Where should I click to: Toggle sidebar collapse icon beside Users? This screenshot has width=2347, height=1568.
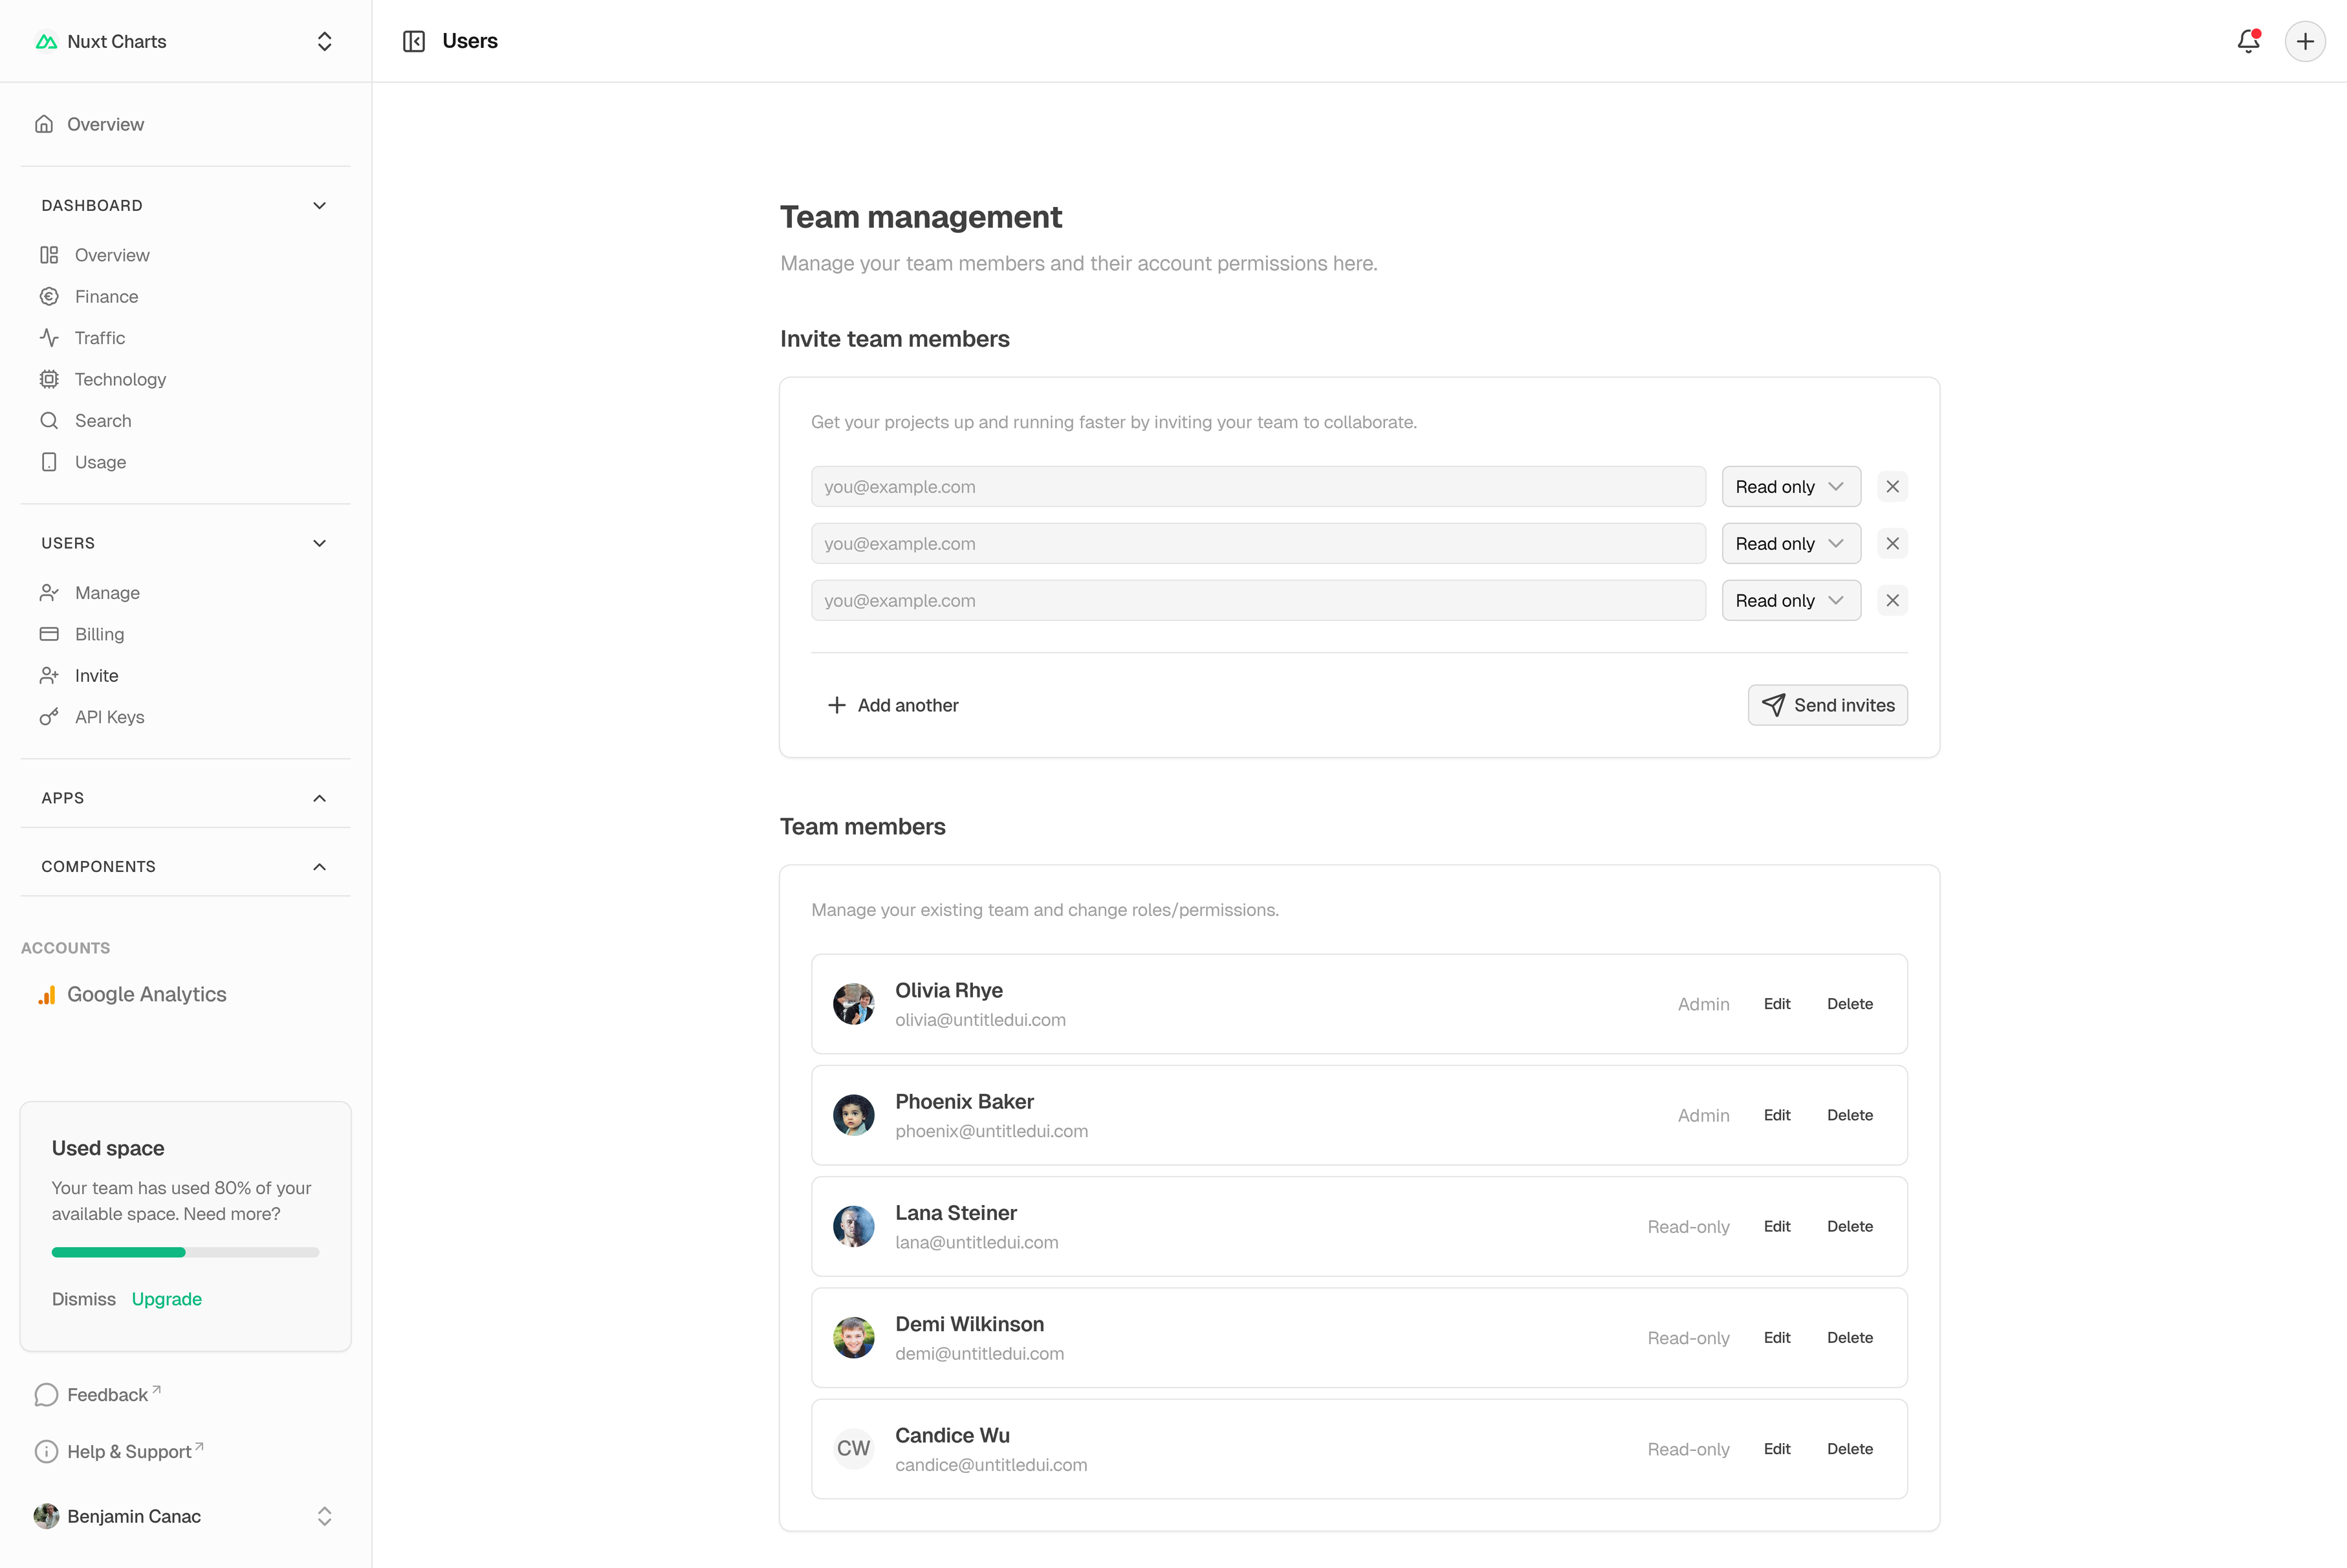(x=413, y=41)
